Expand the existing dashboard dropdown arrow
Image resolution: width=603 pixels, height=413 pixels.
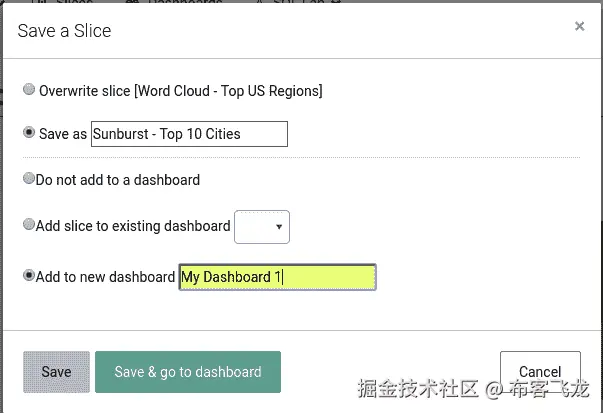[279, 227]
